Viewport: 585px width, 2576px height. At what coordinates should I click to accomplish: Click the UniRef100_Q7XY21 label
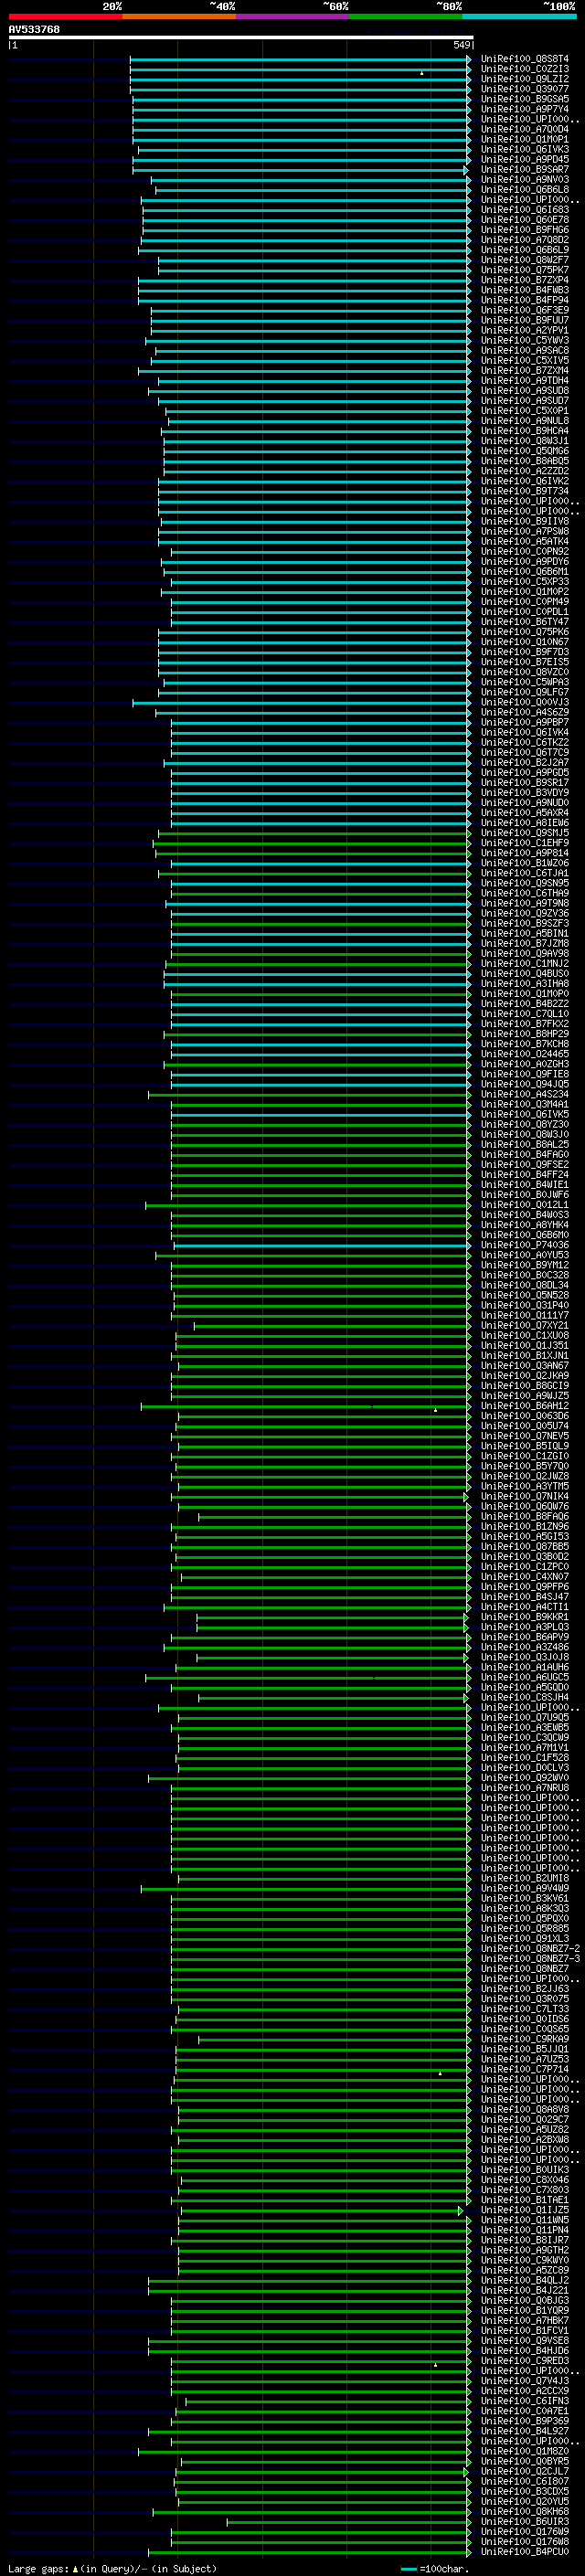524,1325
